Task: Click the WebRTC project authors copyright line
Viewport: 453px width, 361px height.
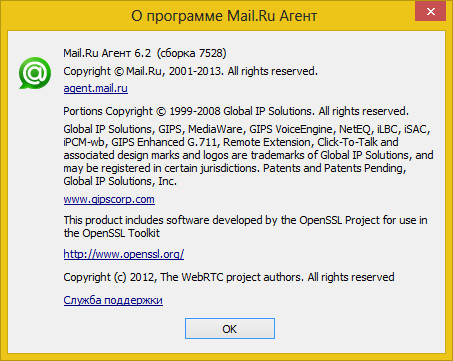Action: click(229, 277)
